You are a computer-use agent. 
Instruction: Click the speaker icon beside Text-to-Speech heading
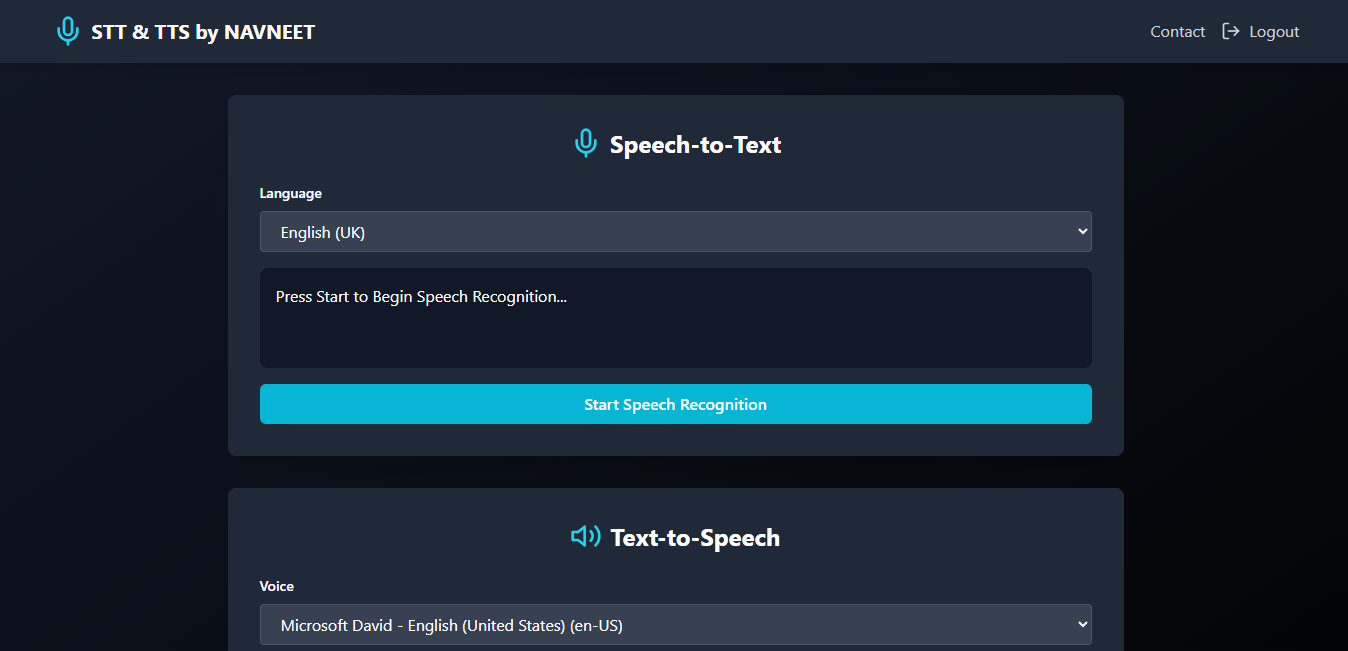[x=585, y=537]
